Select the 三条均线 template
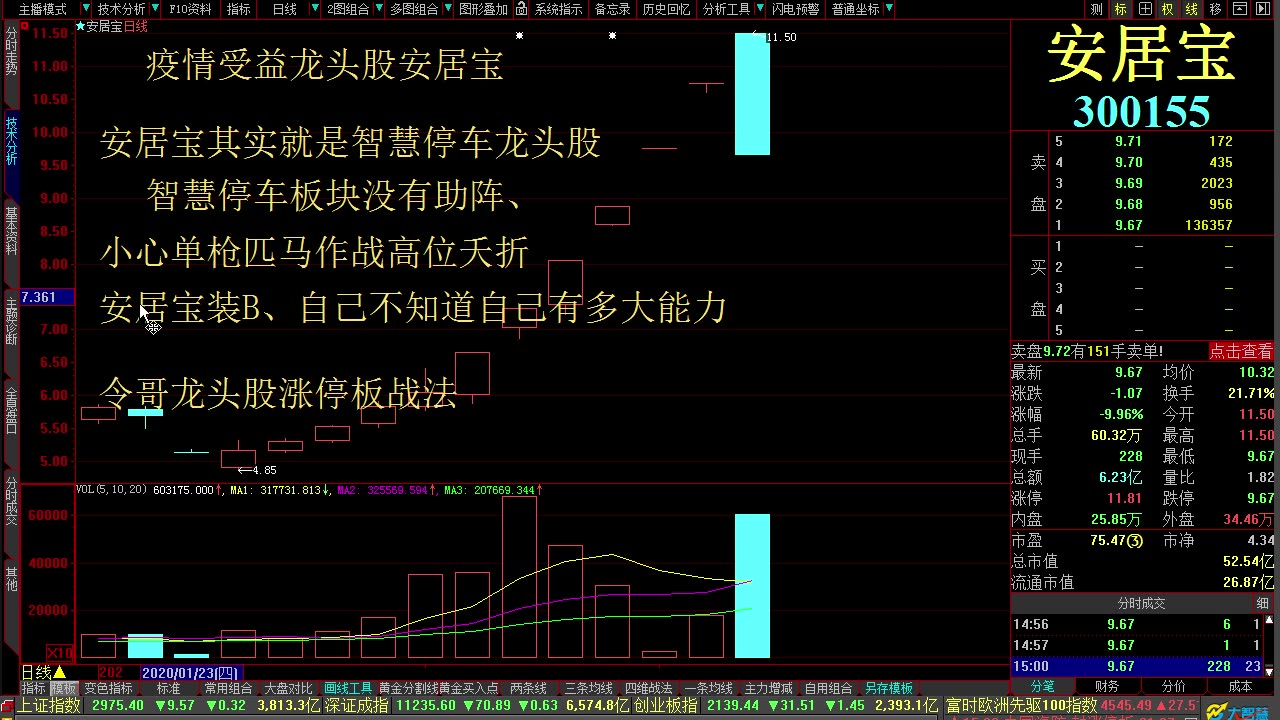 (x=588, y=688)
